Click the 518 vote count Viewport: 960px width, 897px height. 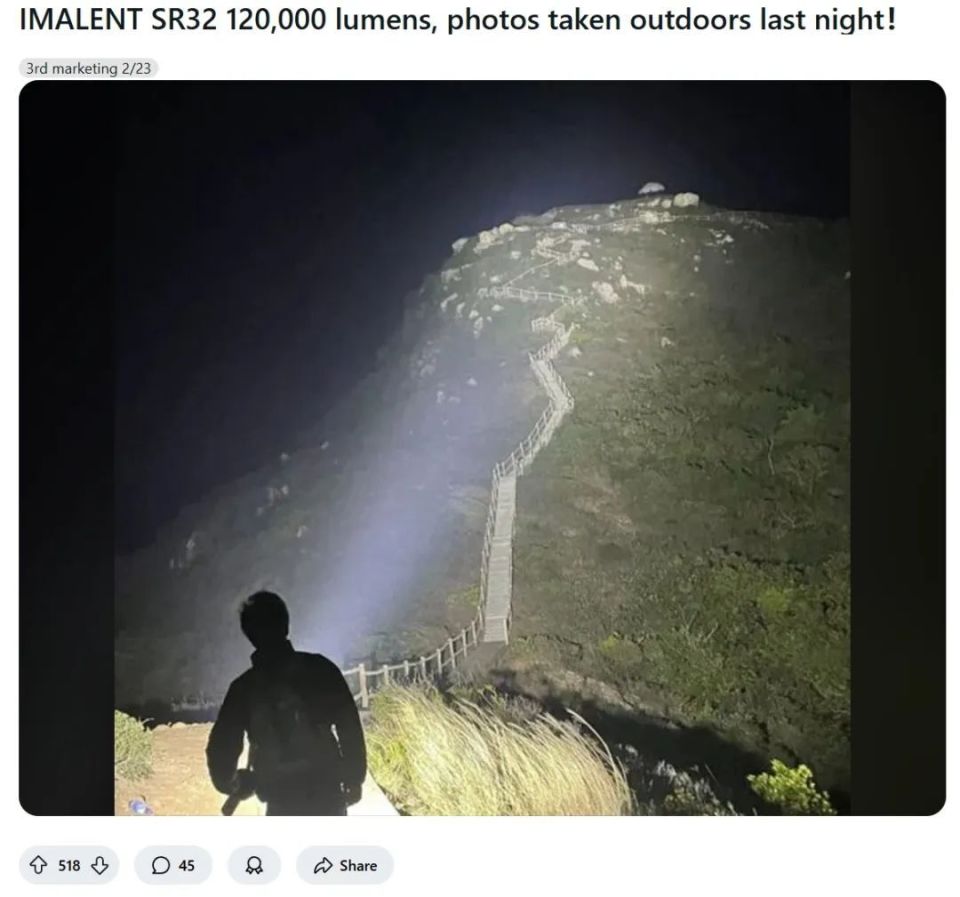coord(69,865)
